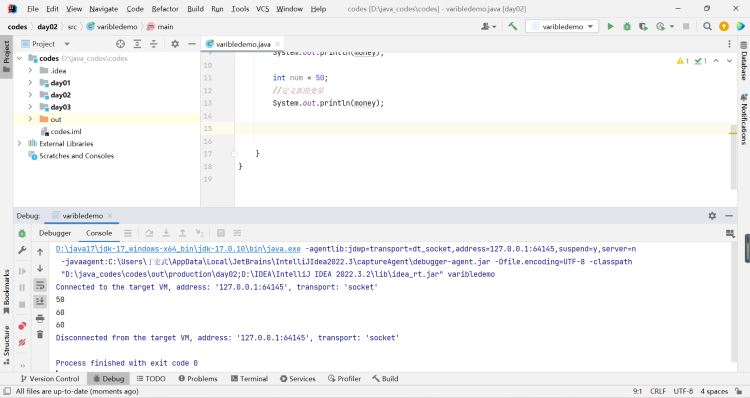Open Database side panel

click(x=744, y=61)
